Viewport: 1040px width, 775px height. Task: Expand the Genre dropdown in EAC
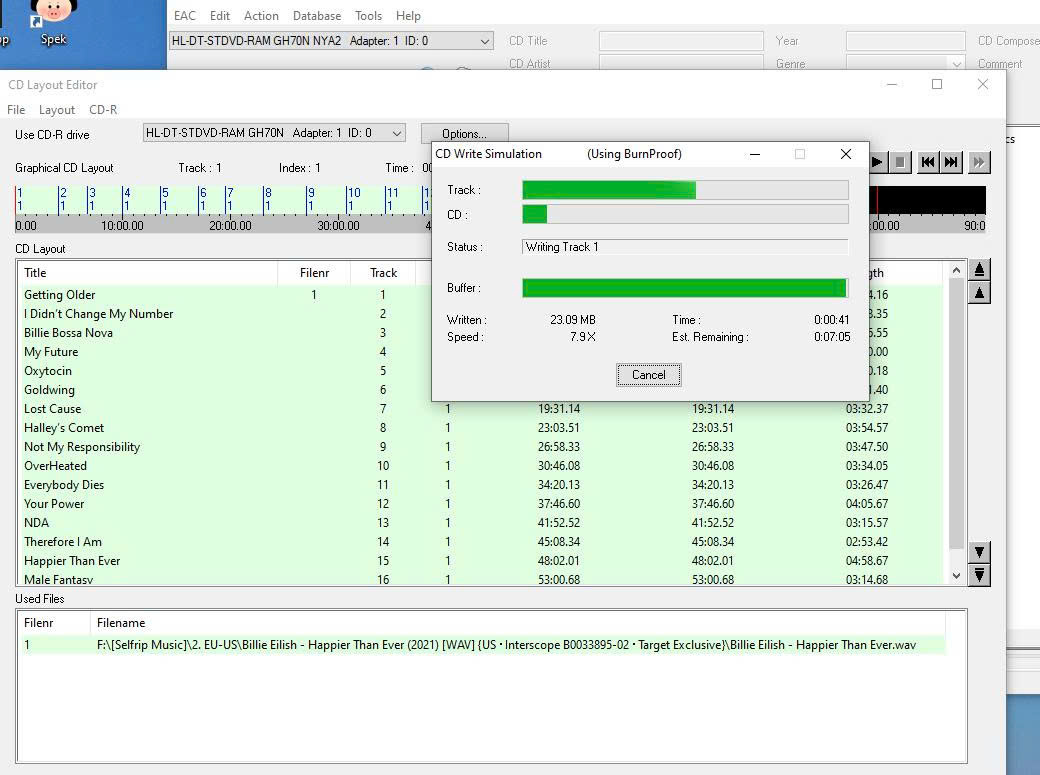tap(956, 64)
